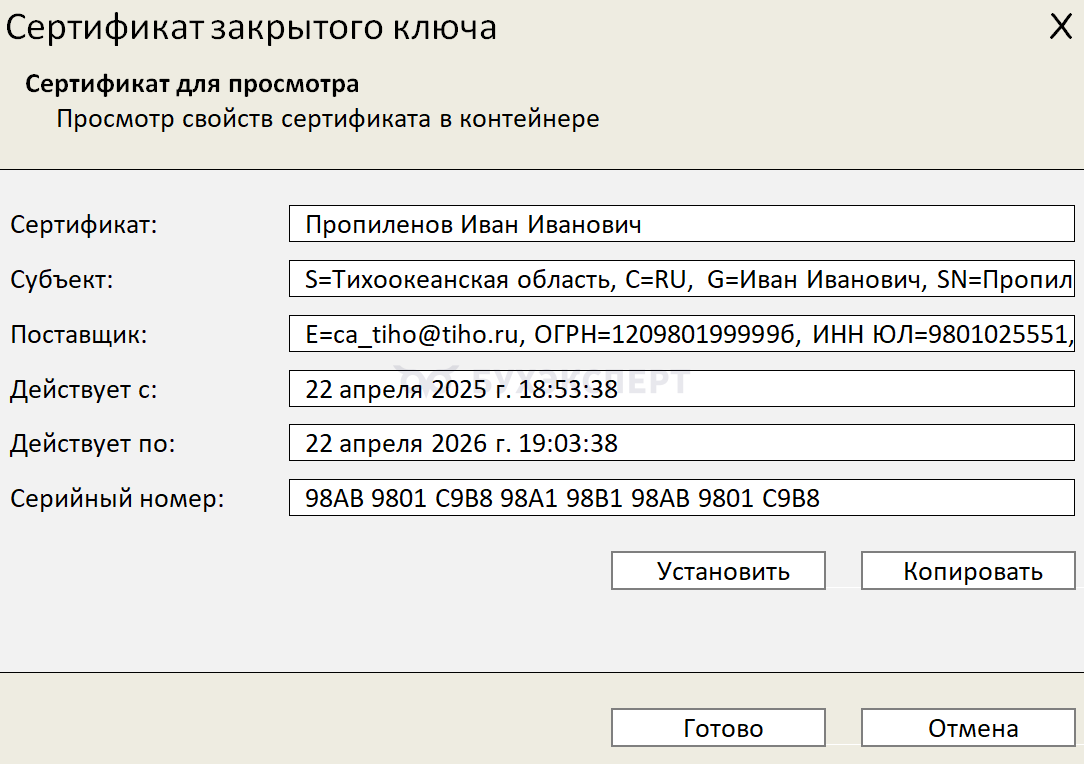1084x764 pixels.
Task: Click the Действует с: label
Action: click(x=84, y=389)
